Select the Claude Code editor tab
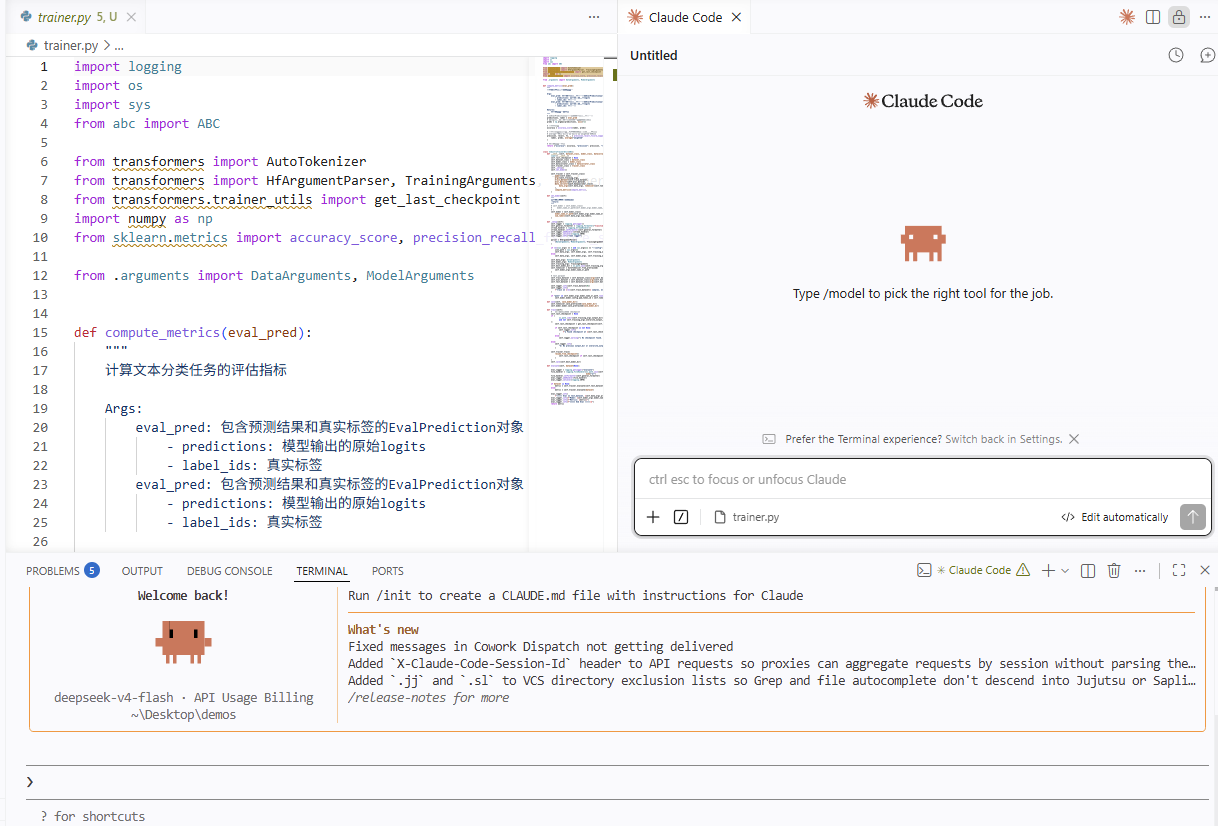 (685, 17)
